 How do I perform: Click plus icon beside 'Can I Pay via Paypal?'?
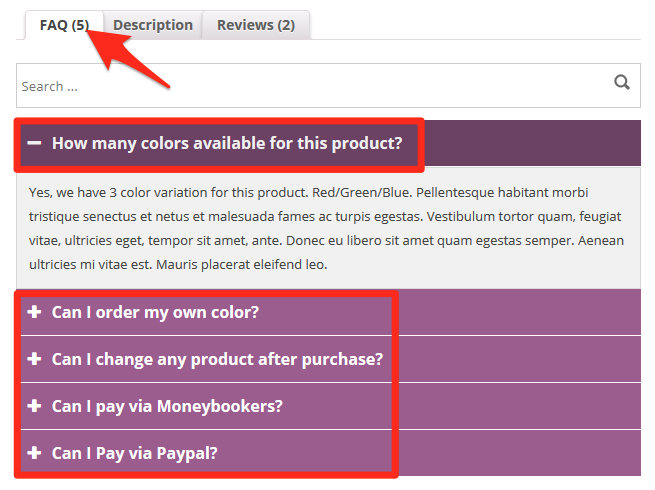point(34,453)
